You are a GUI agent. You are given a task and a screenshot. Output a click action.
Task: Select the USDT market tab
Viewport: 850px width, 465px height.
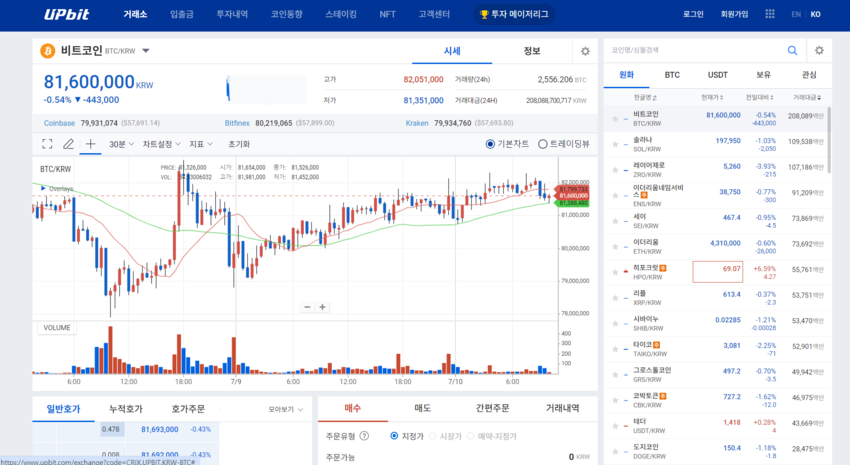[717, 75]
